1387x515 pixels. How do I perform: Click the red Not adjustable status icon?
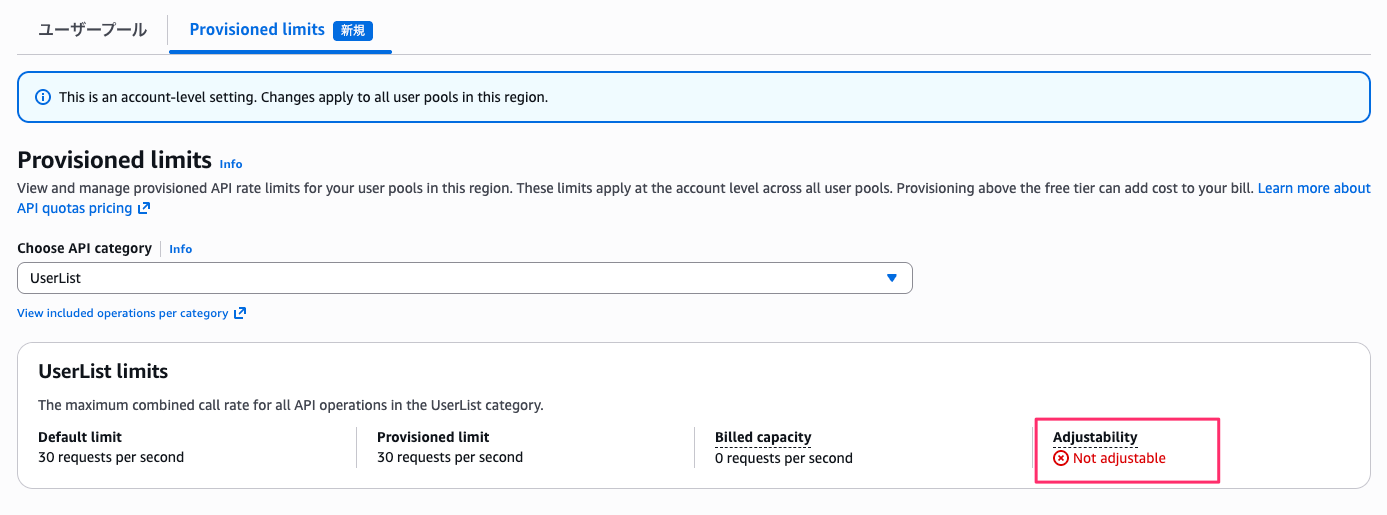coord(1061,458)
